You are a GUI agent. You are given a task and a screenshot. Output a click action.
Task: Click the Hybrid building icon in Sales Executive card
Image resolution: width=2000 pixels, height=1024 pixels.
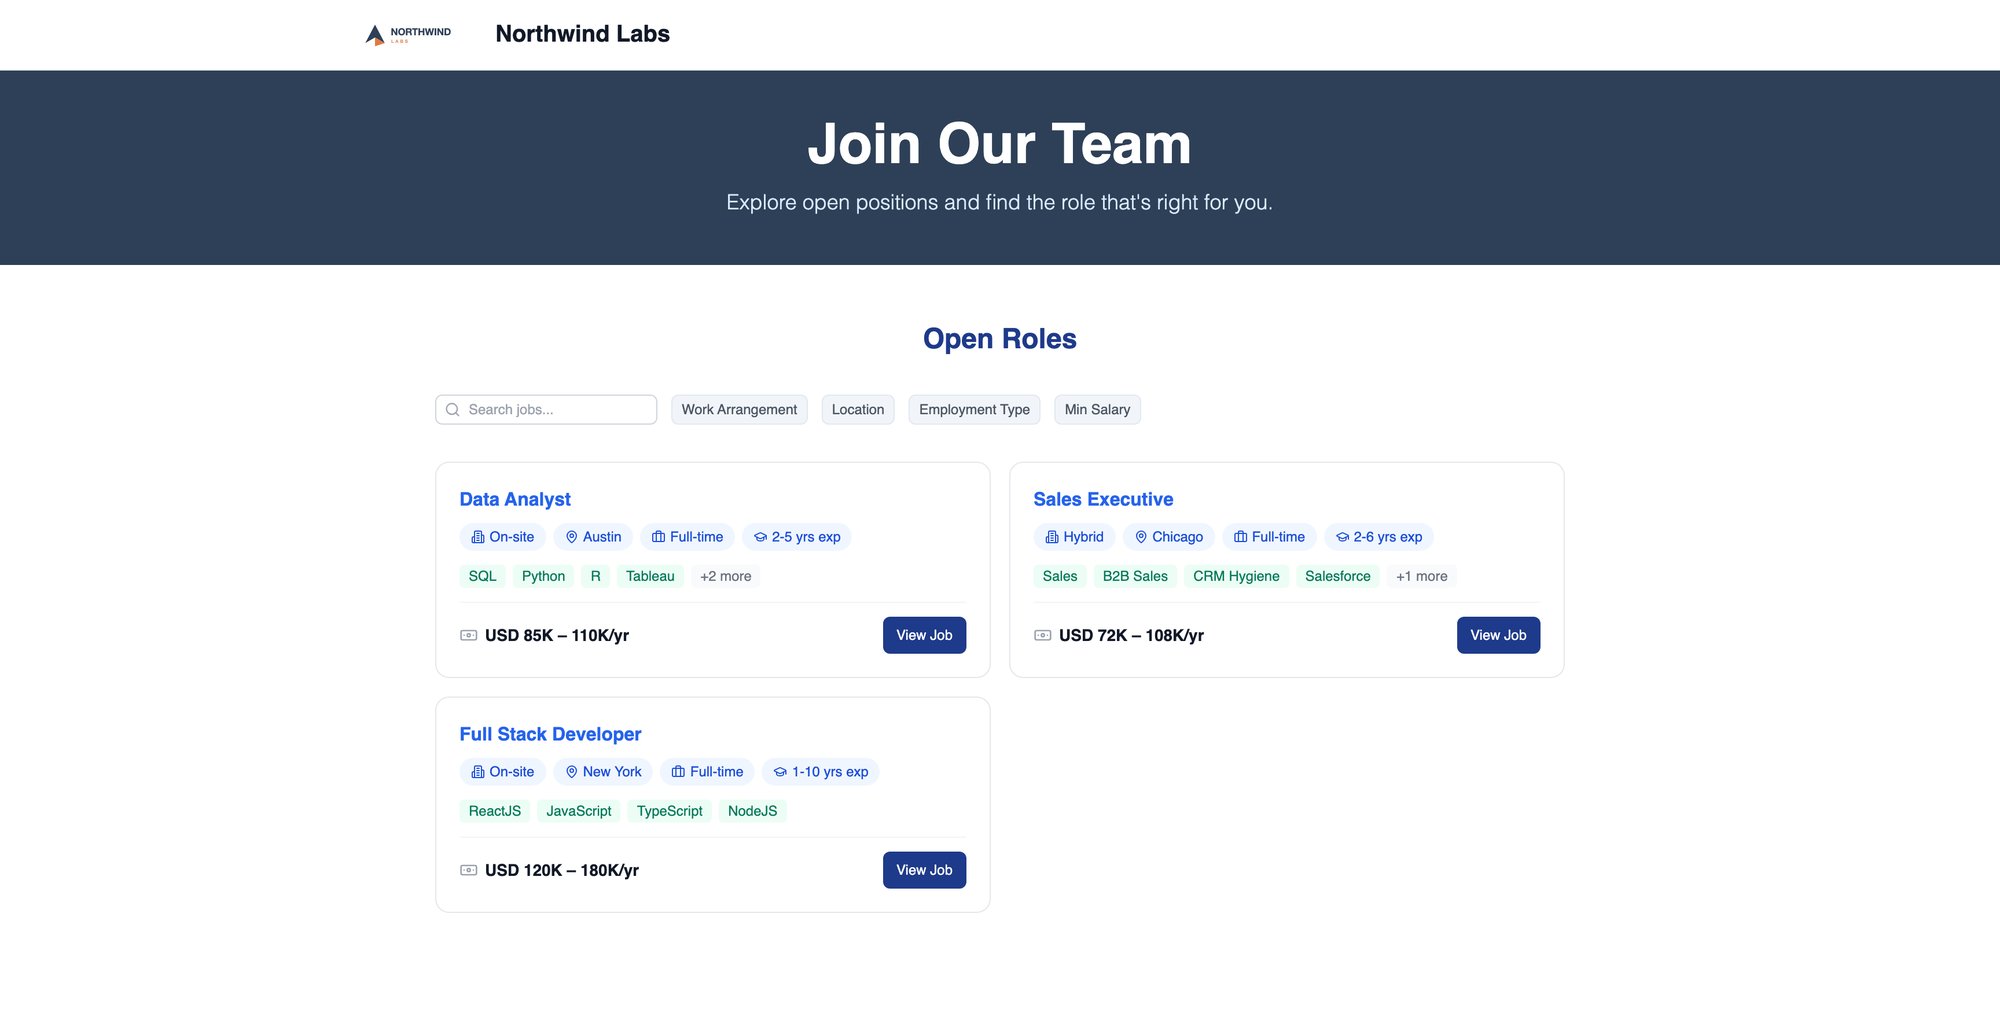pyautogui.click(x=1052, y=537)
